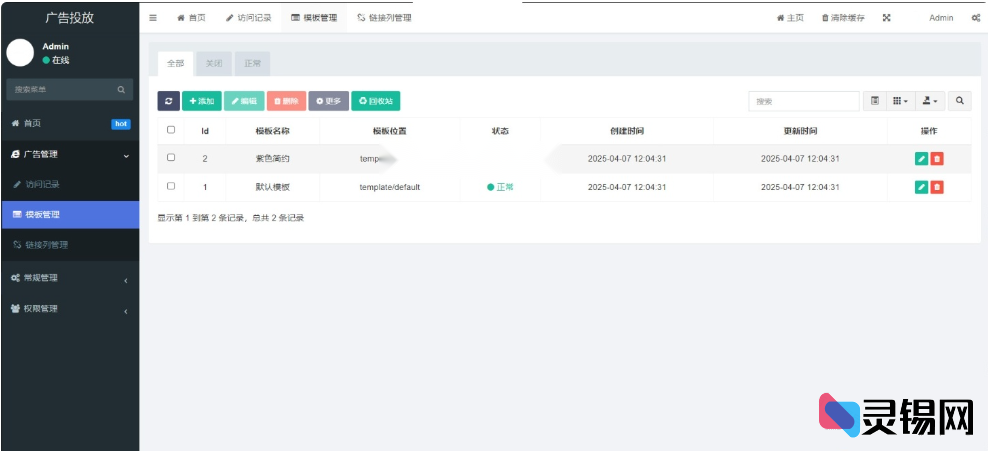The image size is (988, 451).
Task: Select the 正常 filter tab
Action: tap(252, 64)
